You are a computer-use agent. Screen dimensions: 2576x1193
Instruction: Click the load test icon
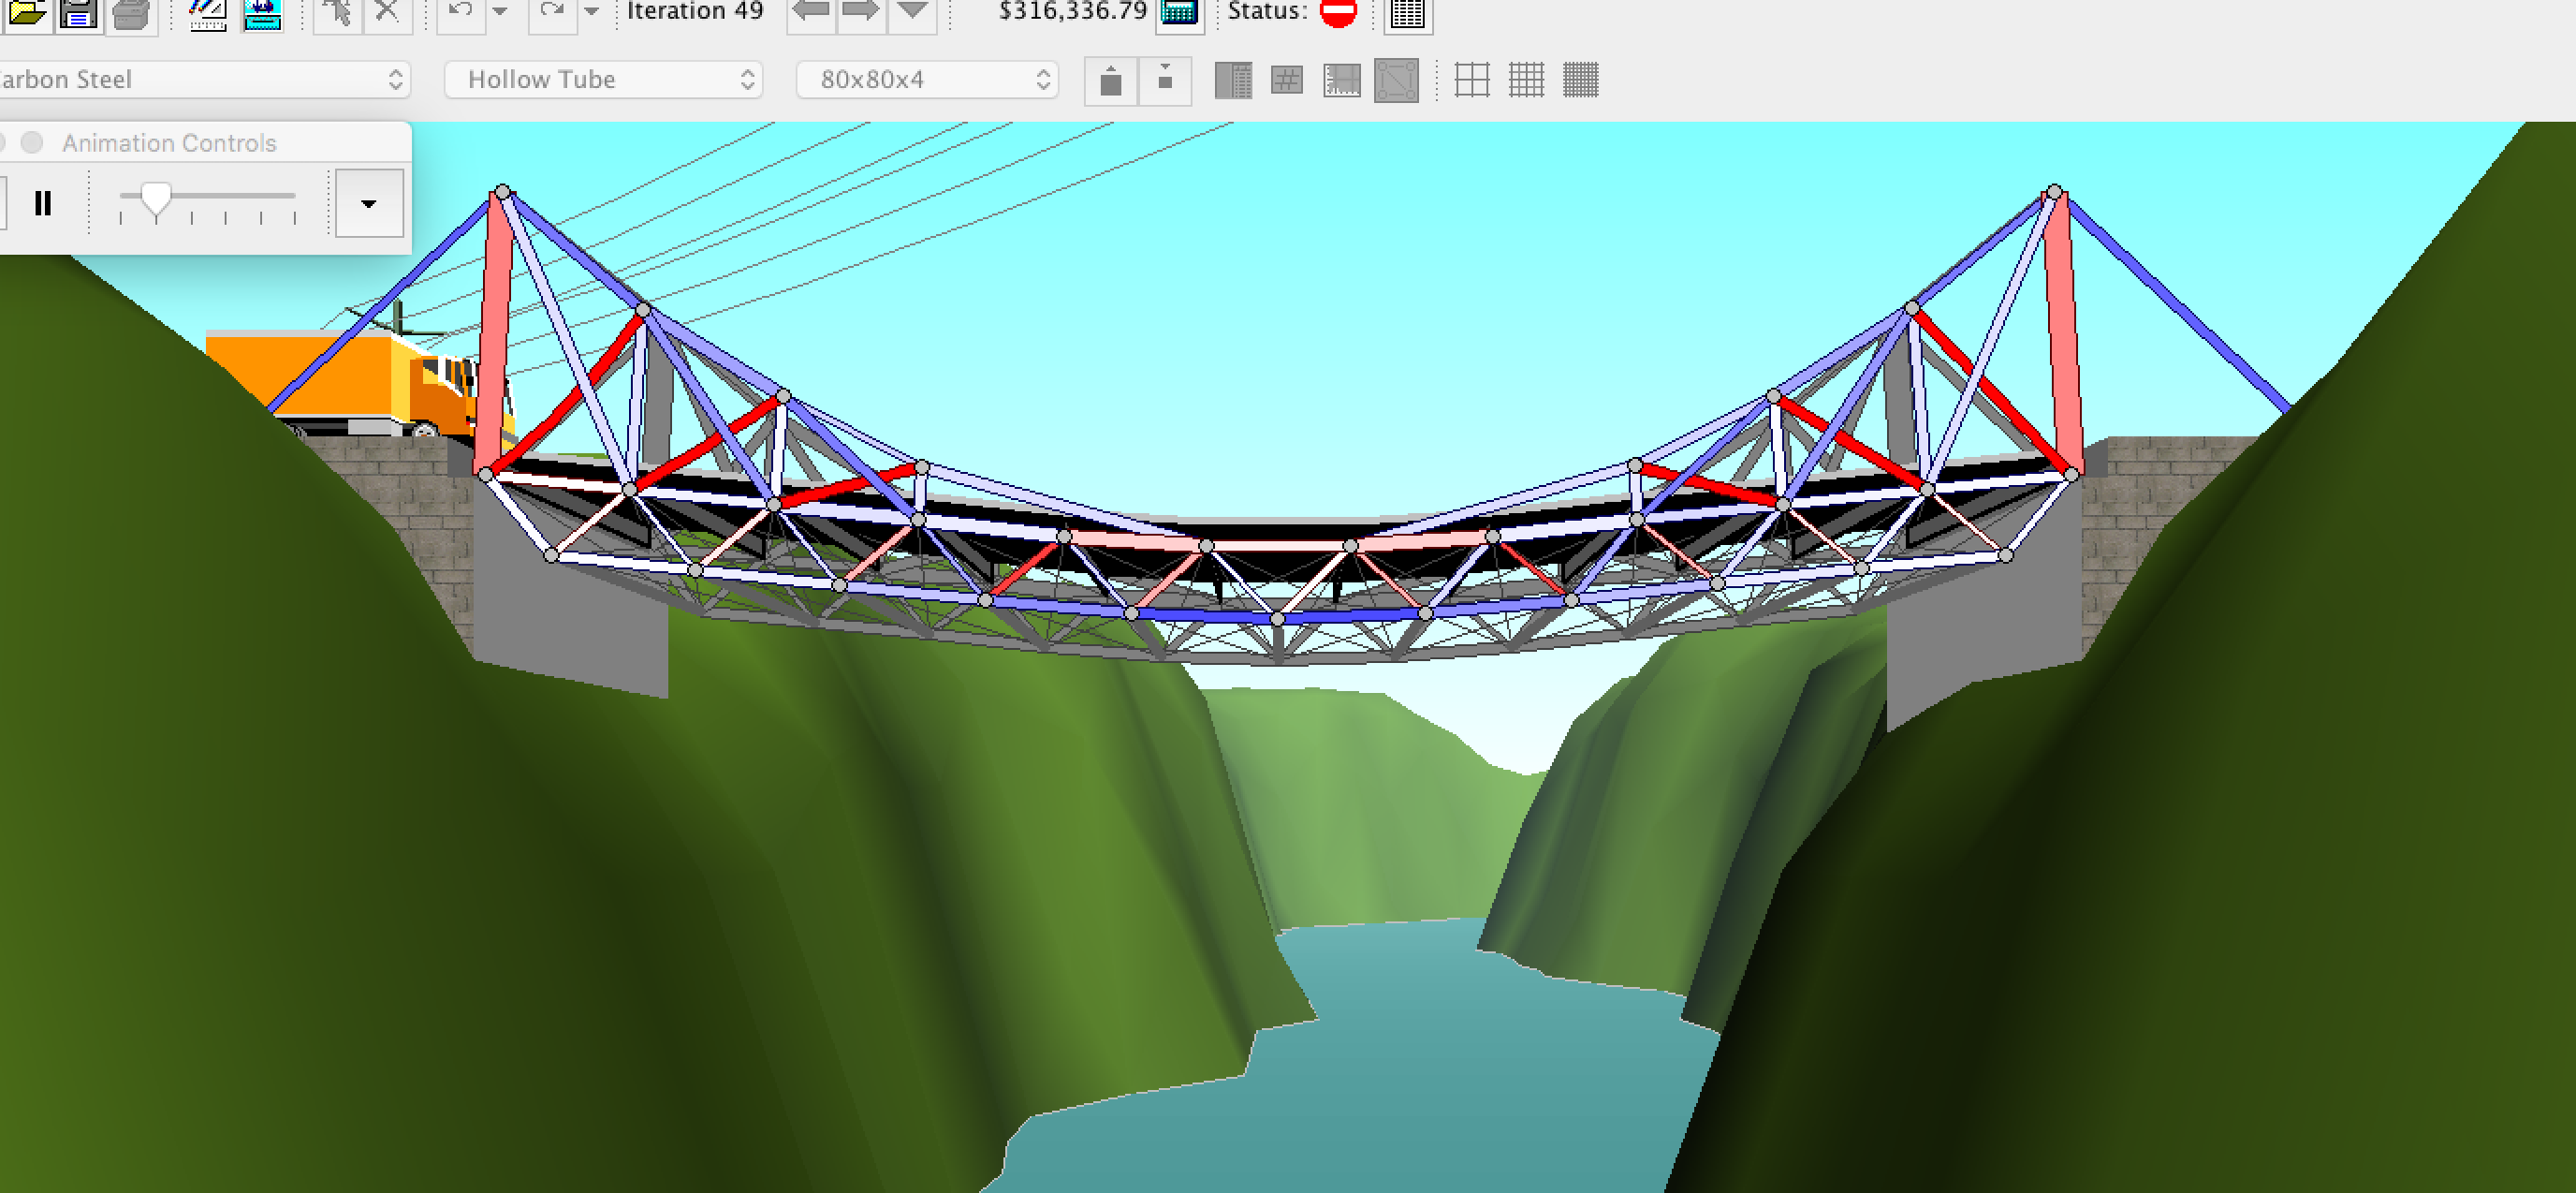(262, 13)
